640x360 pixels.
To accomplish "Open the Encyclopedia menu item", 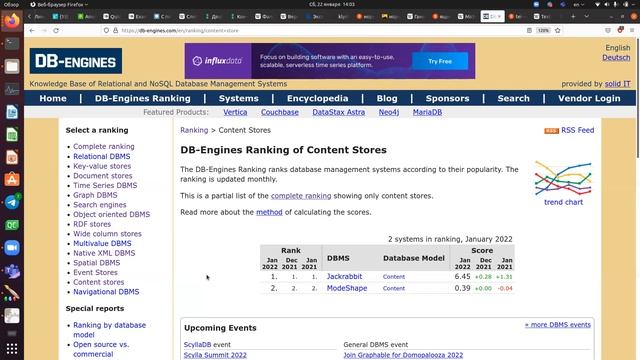I will coord(318,98).
